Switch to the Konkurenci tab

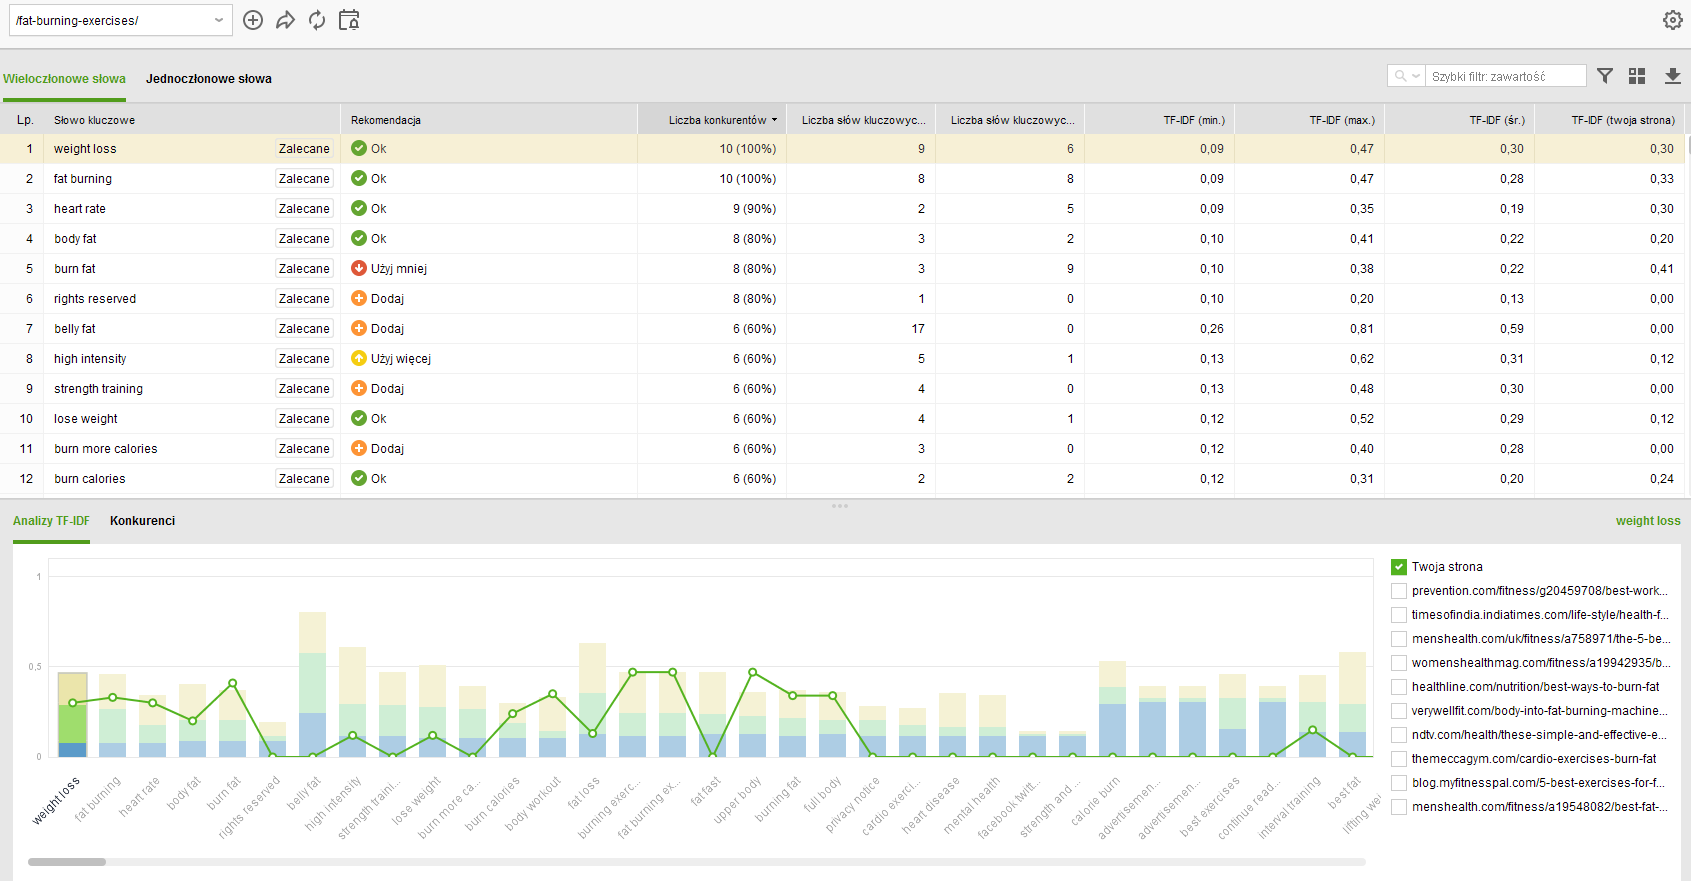click(142, 521)
